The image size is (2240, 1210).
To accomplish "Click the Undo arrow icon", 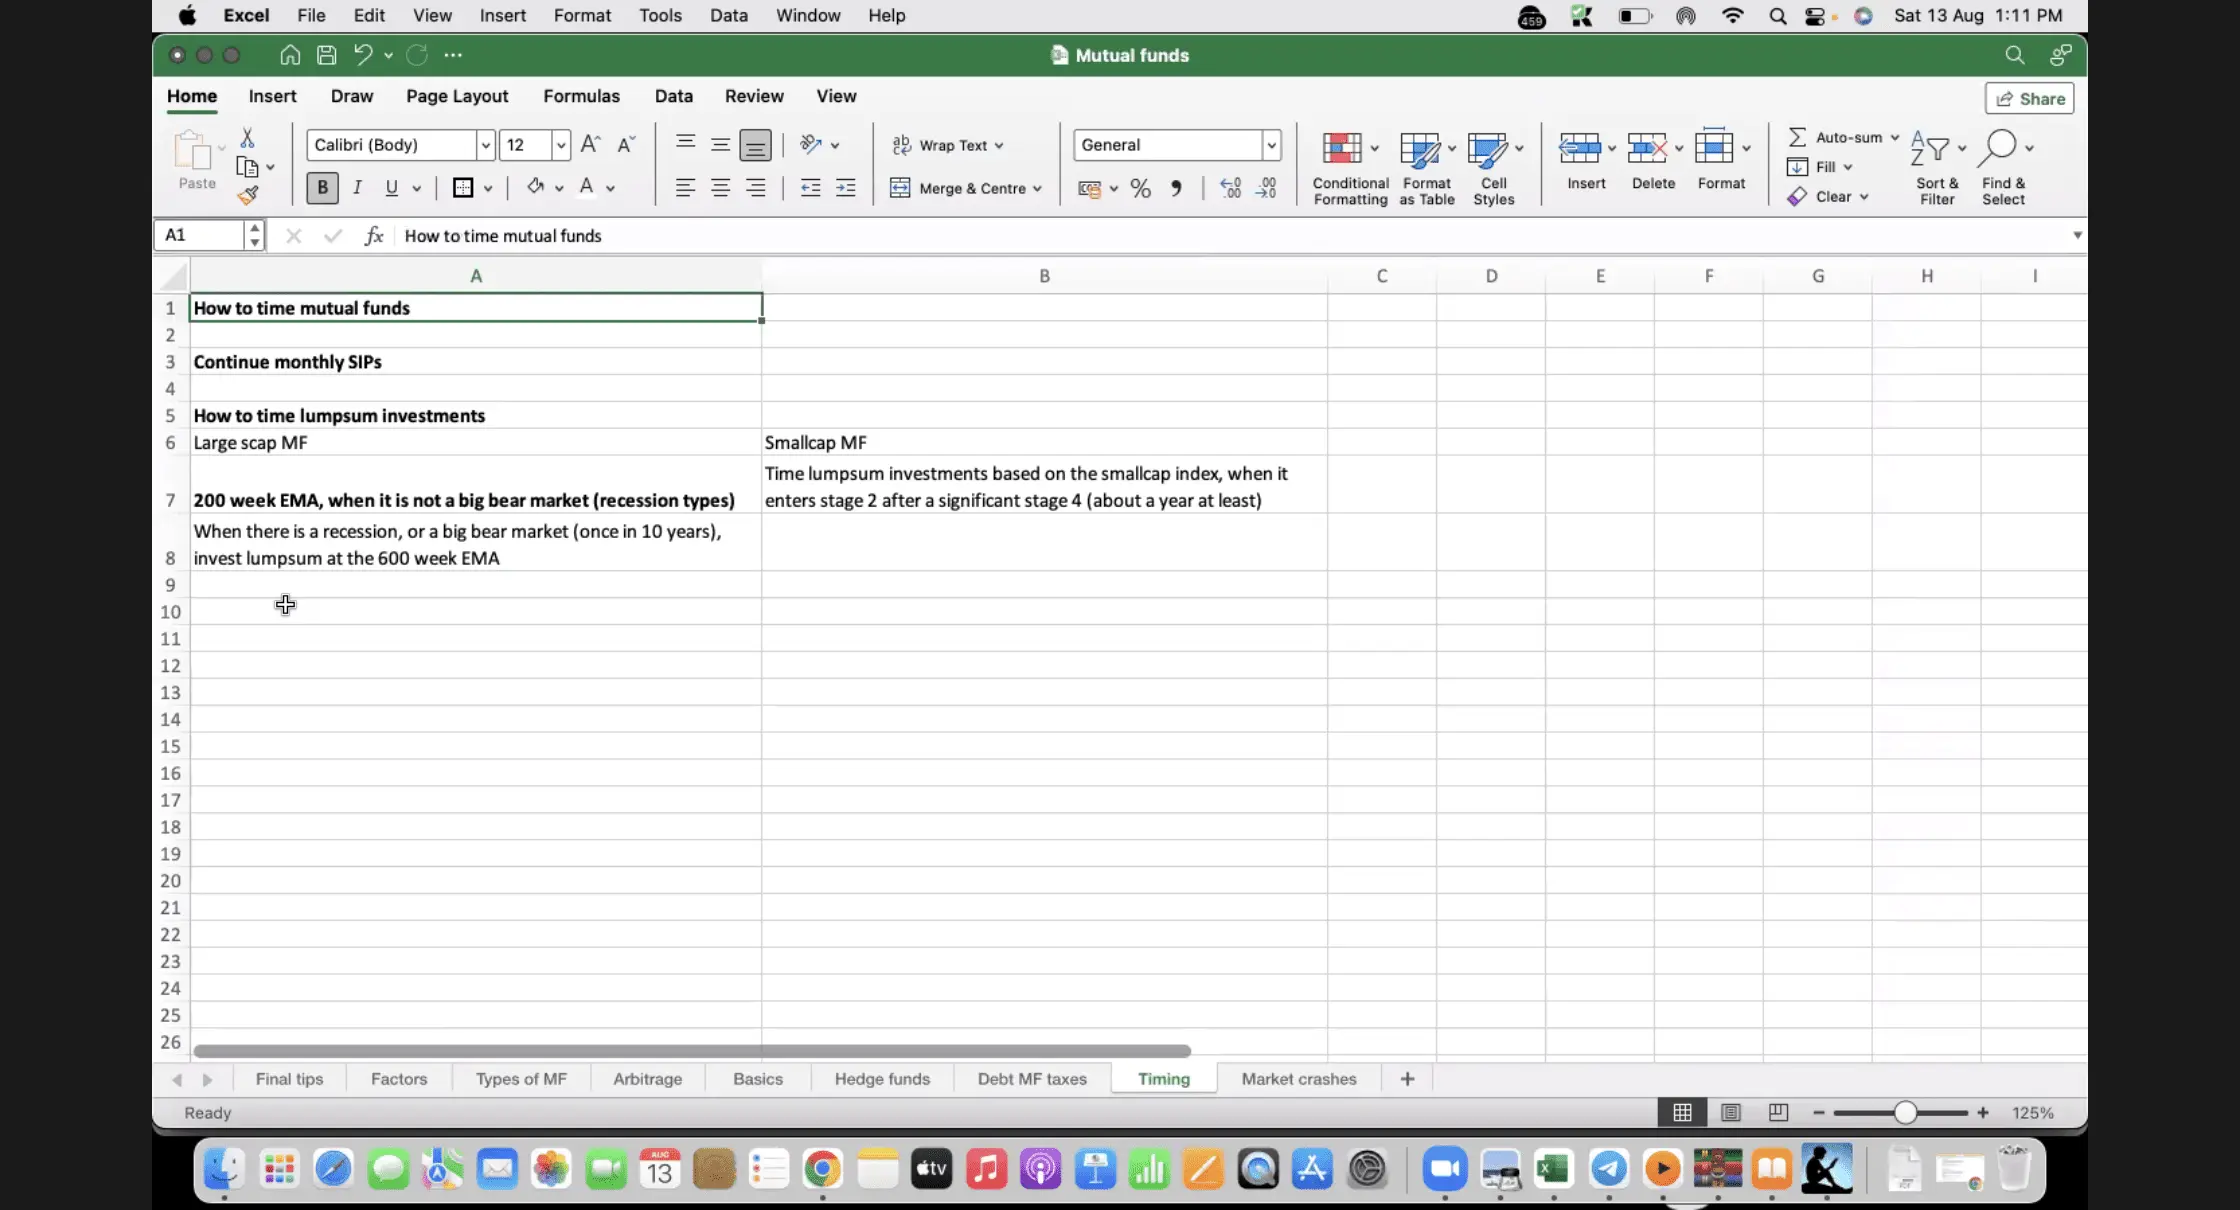I will (363, 55).
